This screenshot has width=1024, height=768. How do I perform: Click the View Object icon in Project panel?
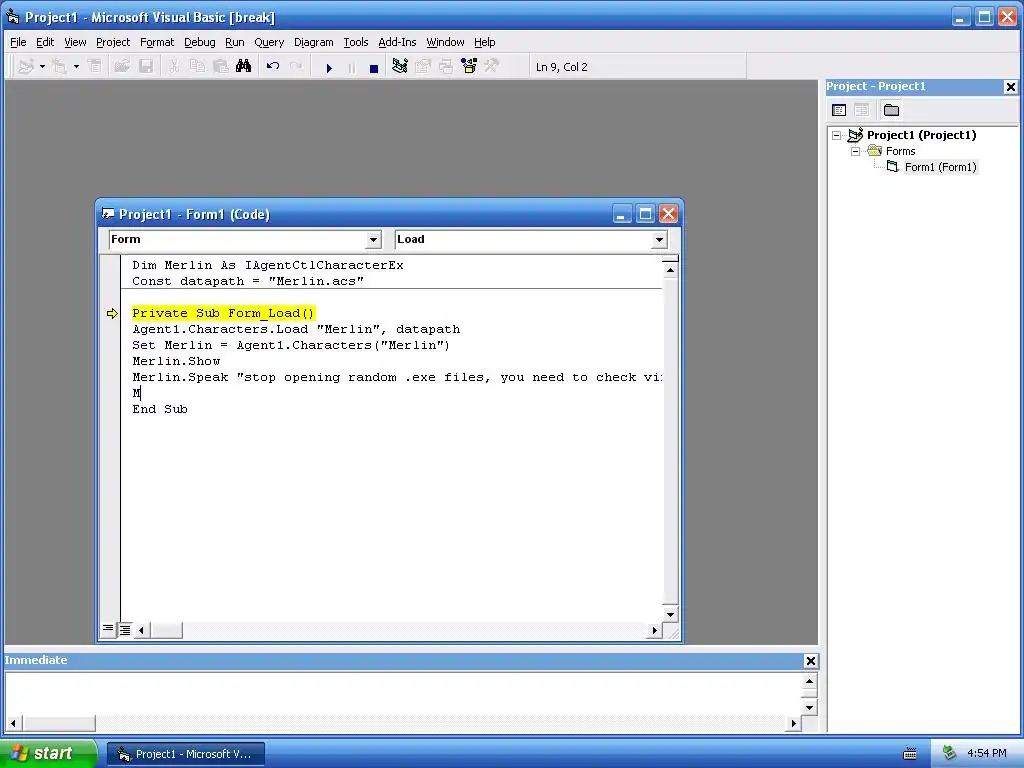tap(862, 110)
